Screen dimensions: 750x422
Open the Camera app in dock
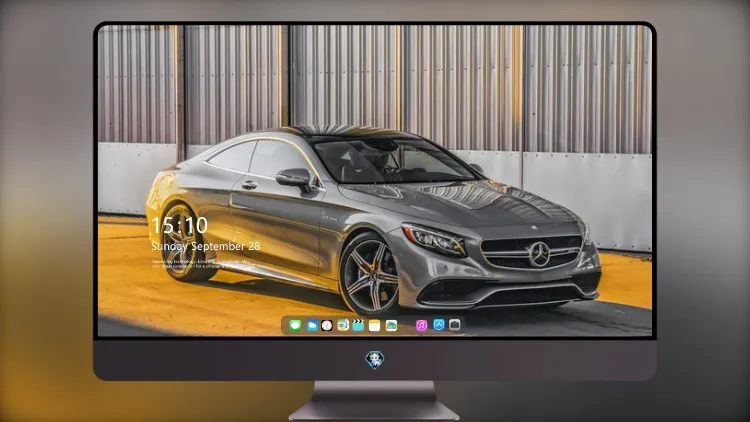[x=454, y=325]
